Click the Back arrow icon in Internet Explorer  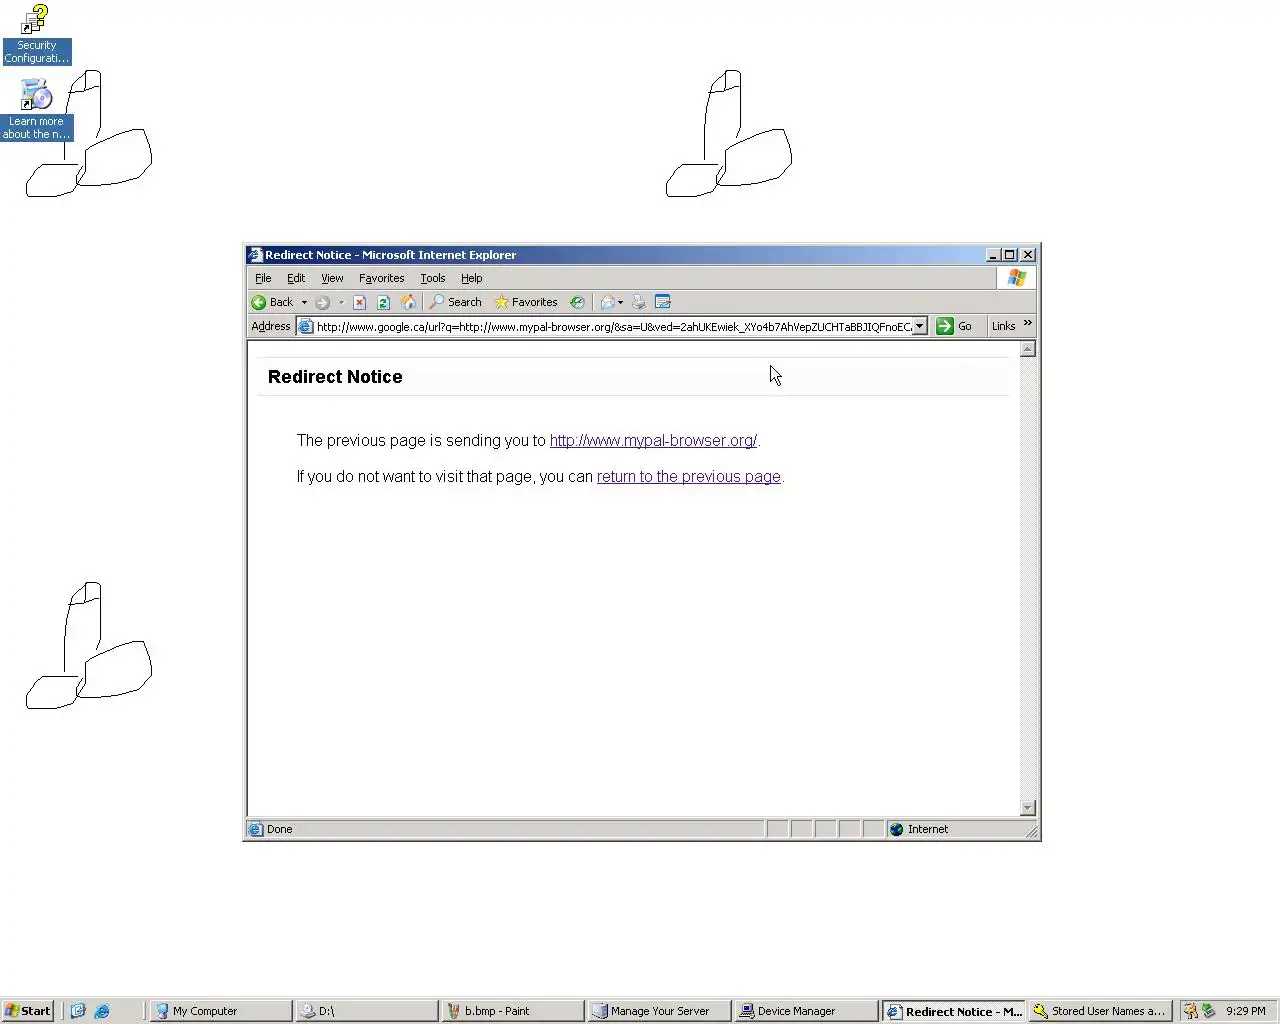pyautogui.click(x=259, y=302)
